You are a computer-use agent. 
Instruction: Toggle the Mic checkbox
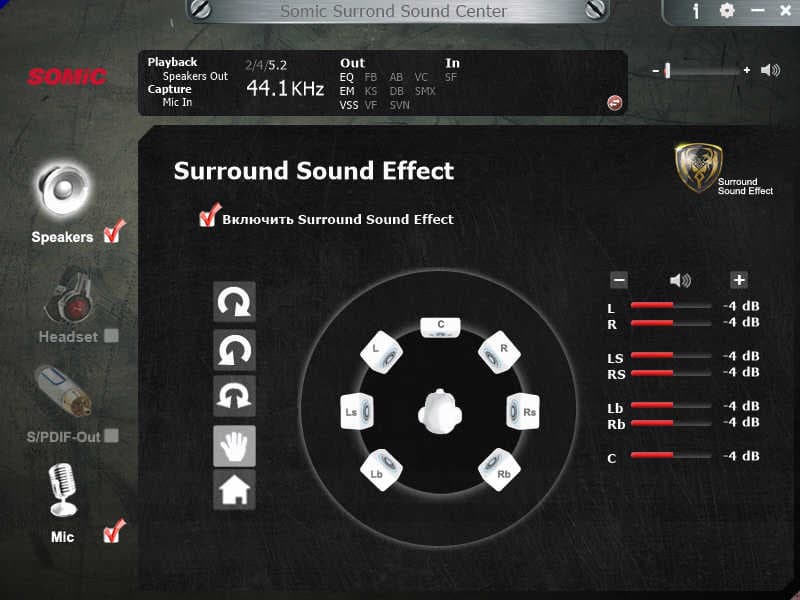coord(114,532)
